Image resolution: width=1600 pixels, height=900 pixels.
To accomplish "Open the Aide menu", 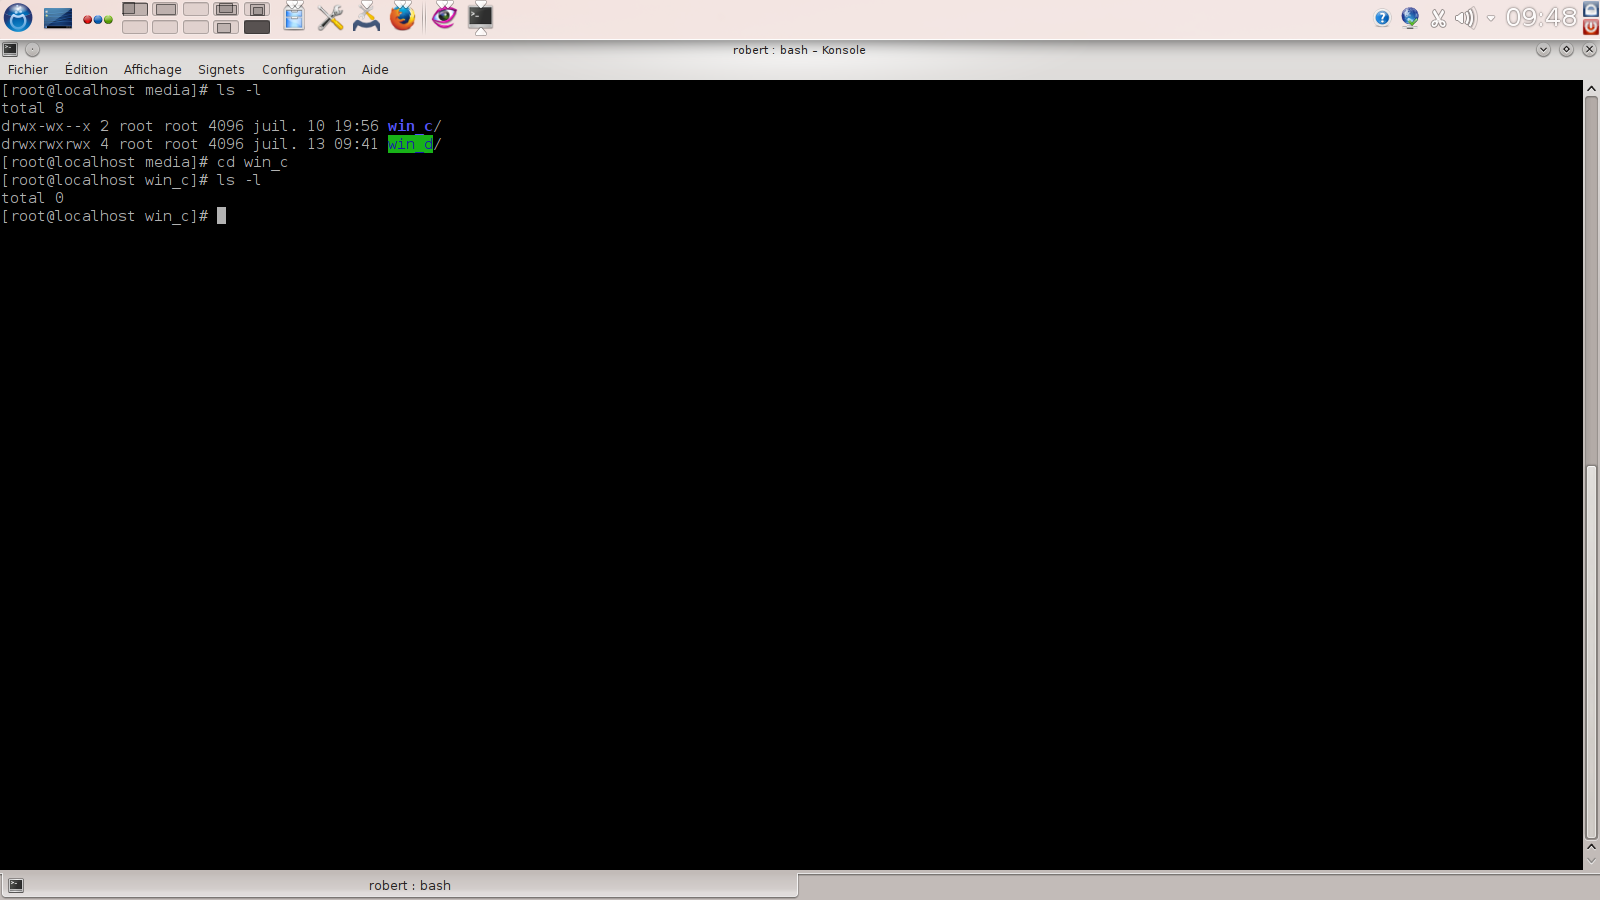I will tap(375, 69).
